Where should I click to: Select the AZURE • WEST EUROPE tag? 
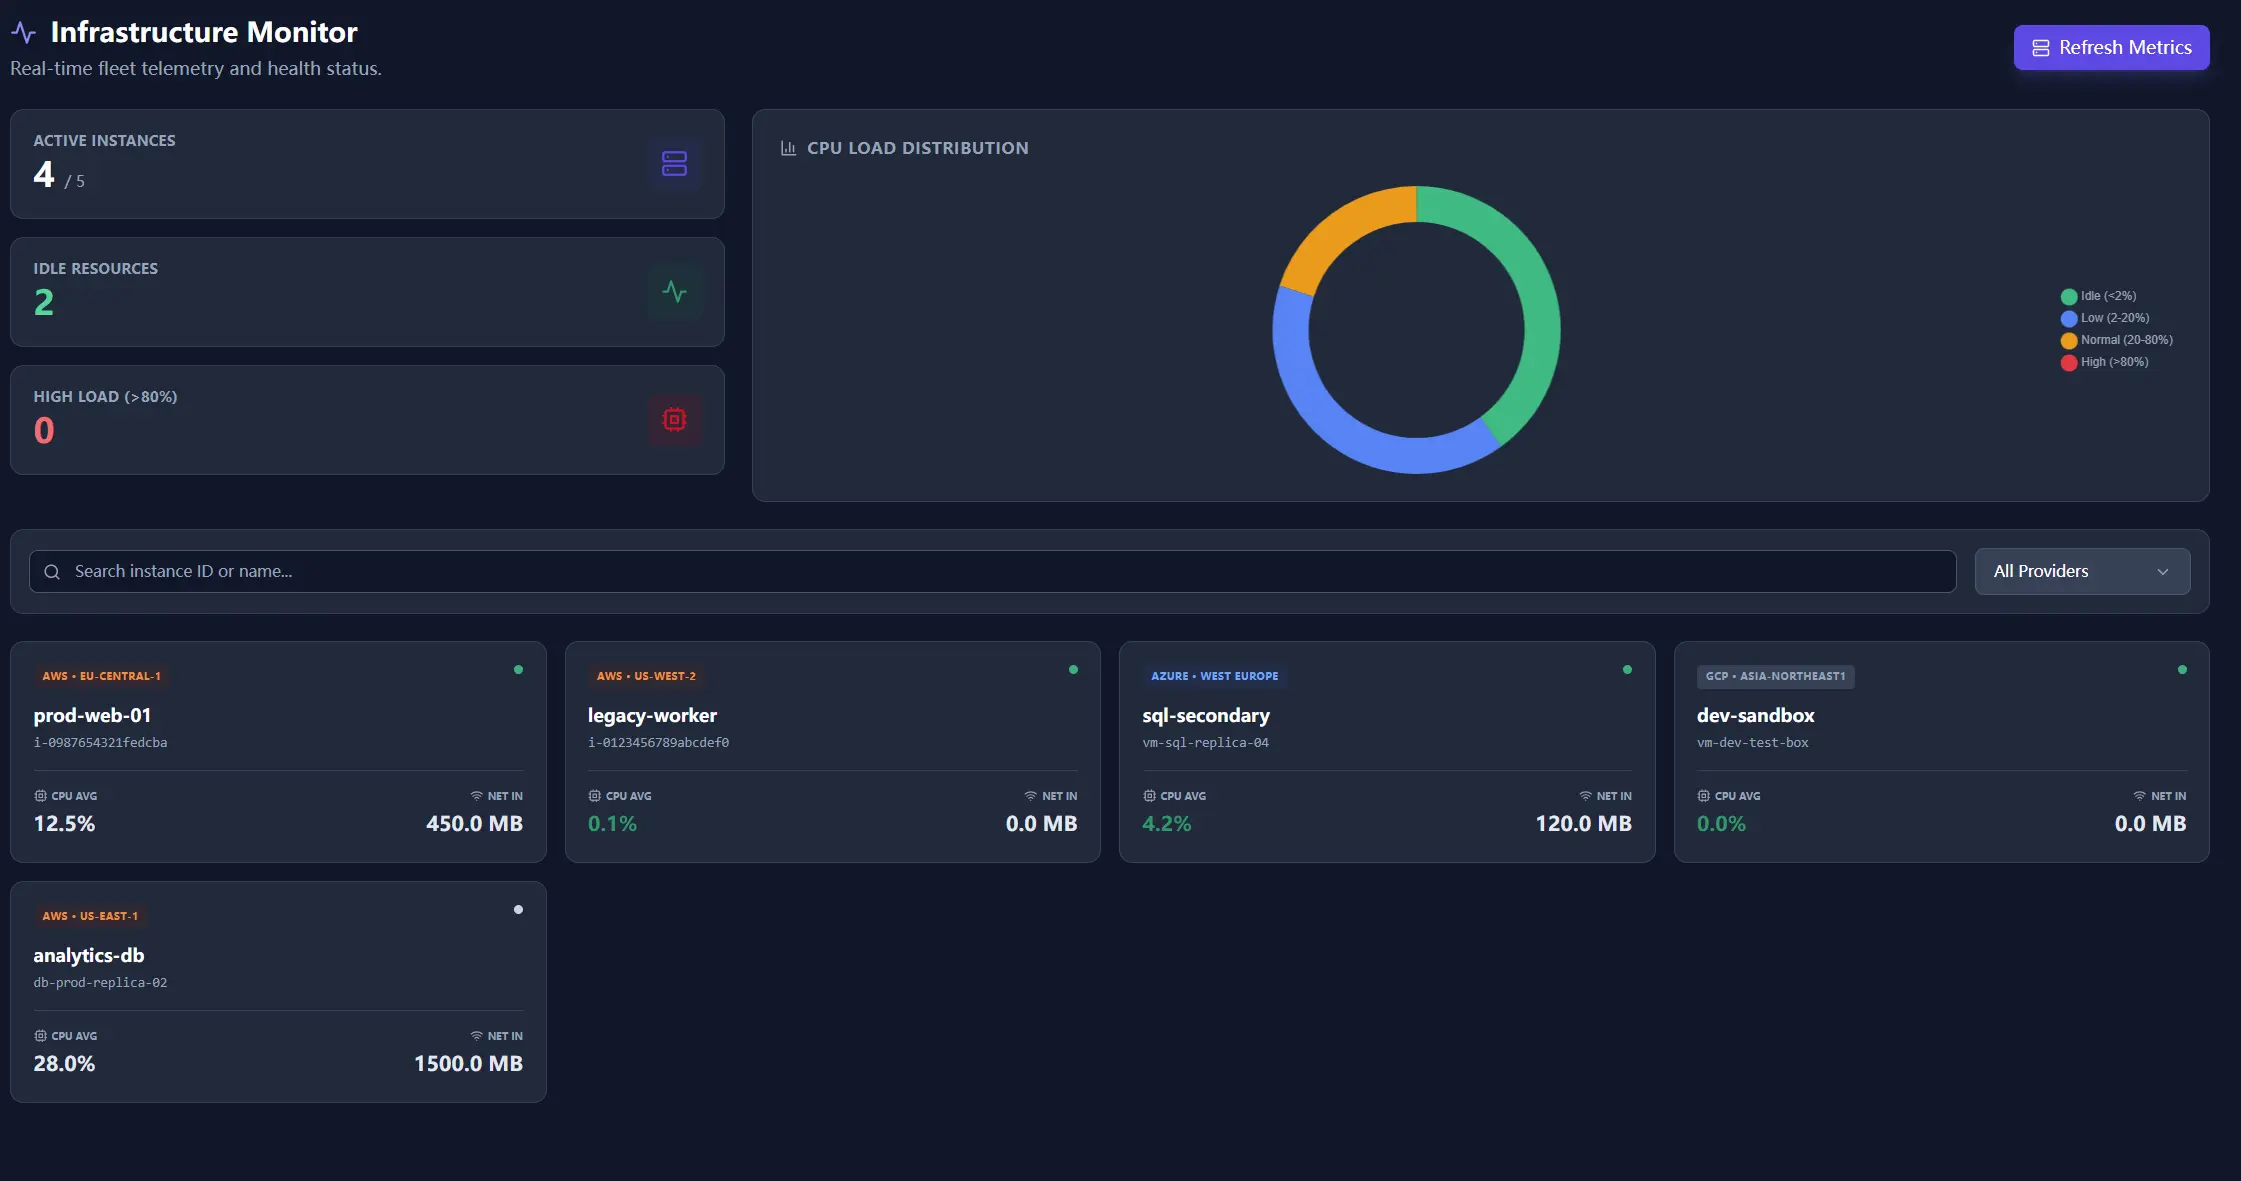pos(1214,676)
